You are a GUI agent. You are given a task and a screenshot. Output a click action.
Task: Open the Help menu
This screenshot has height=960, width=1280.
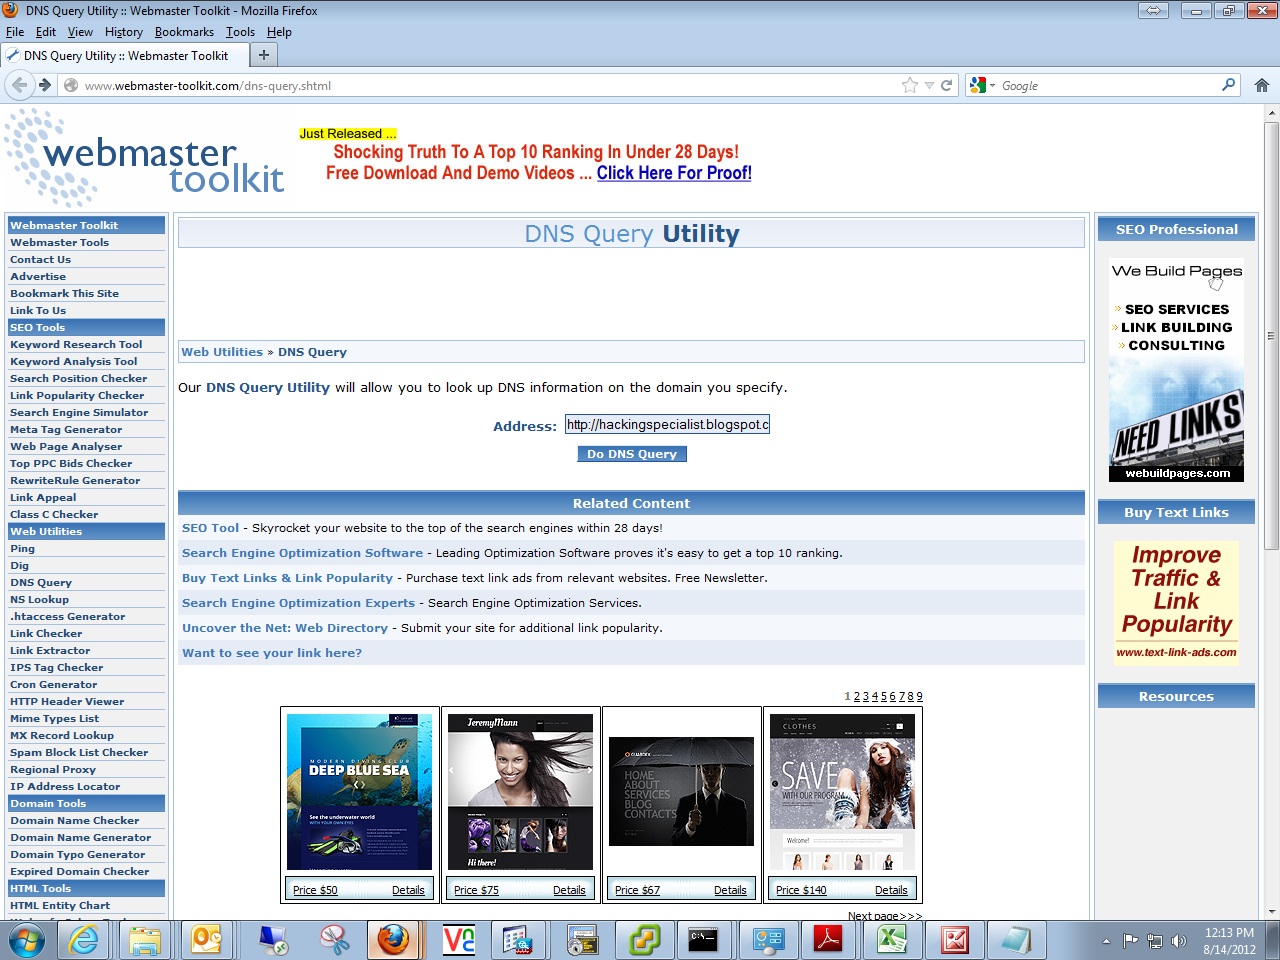pyautogui.click(x=279, y=32)
